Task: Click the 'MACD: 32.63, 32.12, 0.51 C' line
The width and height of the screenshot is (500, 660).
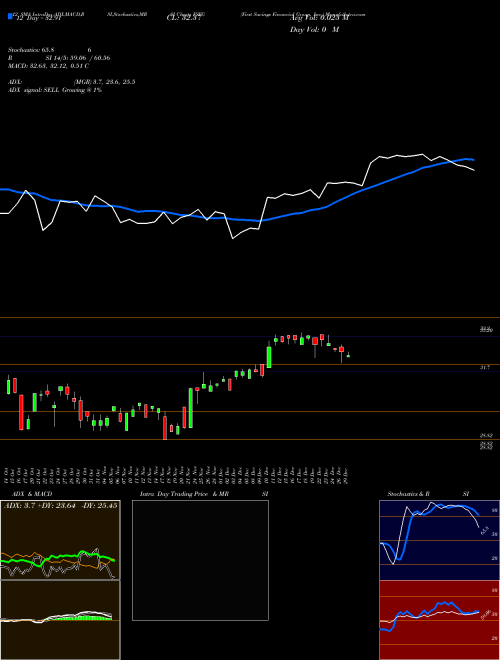Action: (x=48, y=65)
